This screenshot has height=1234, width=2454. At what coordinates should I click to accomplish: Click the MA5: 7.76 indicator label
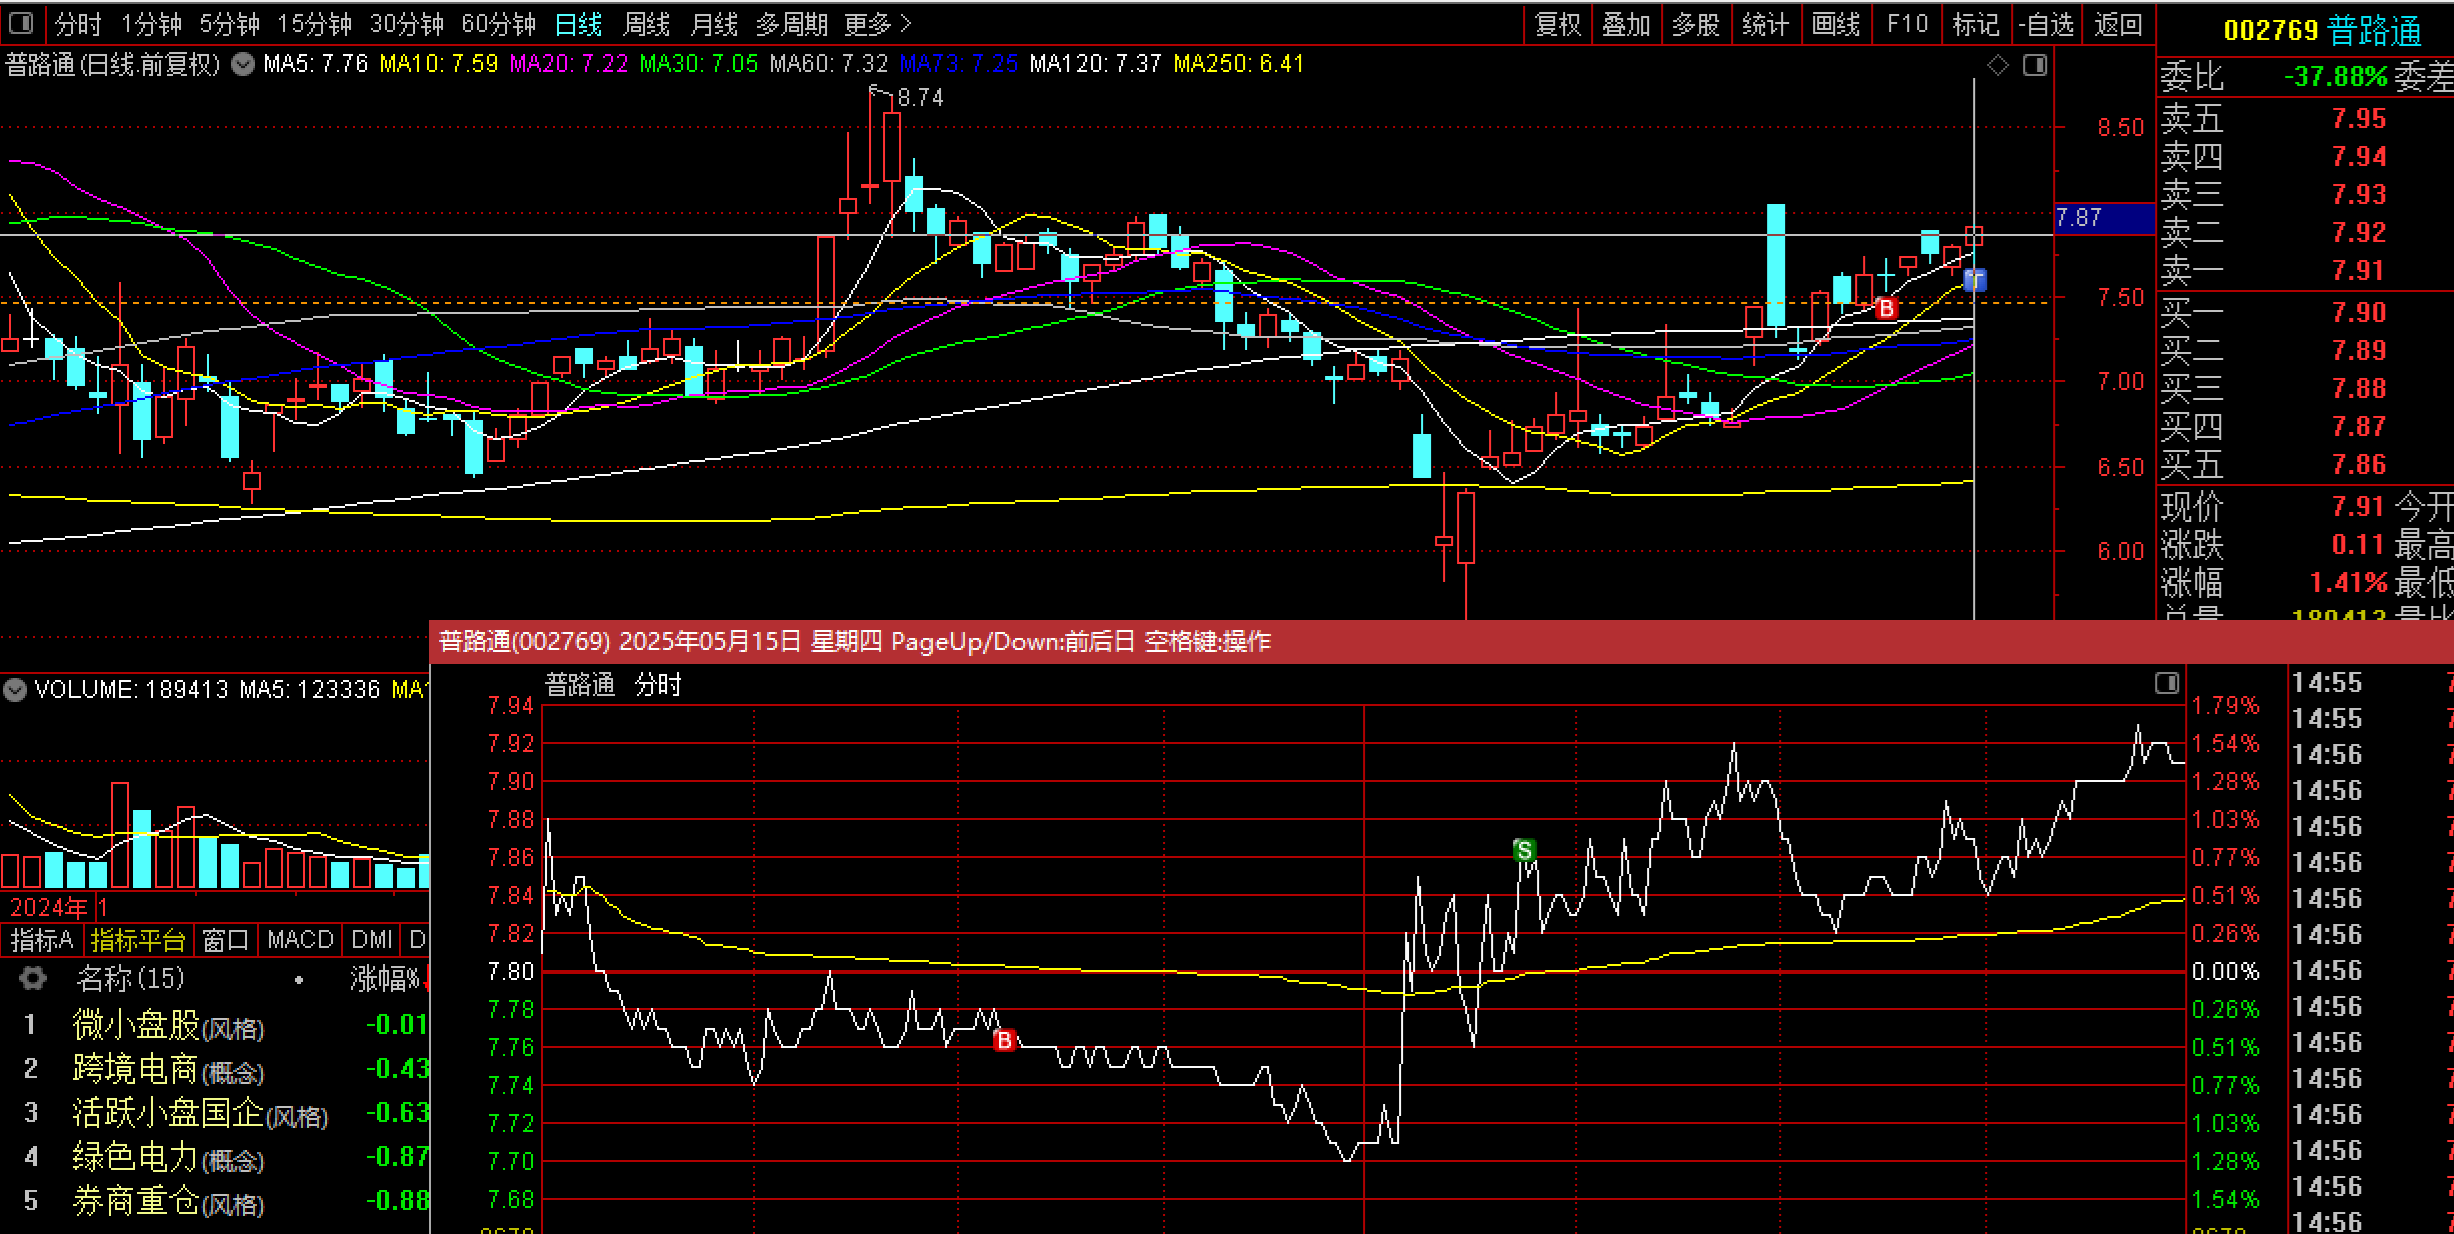coord(316,64)
